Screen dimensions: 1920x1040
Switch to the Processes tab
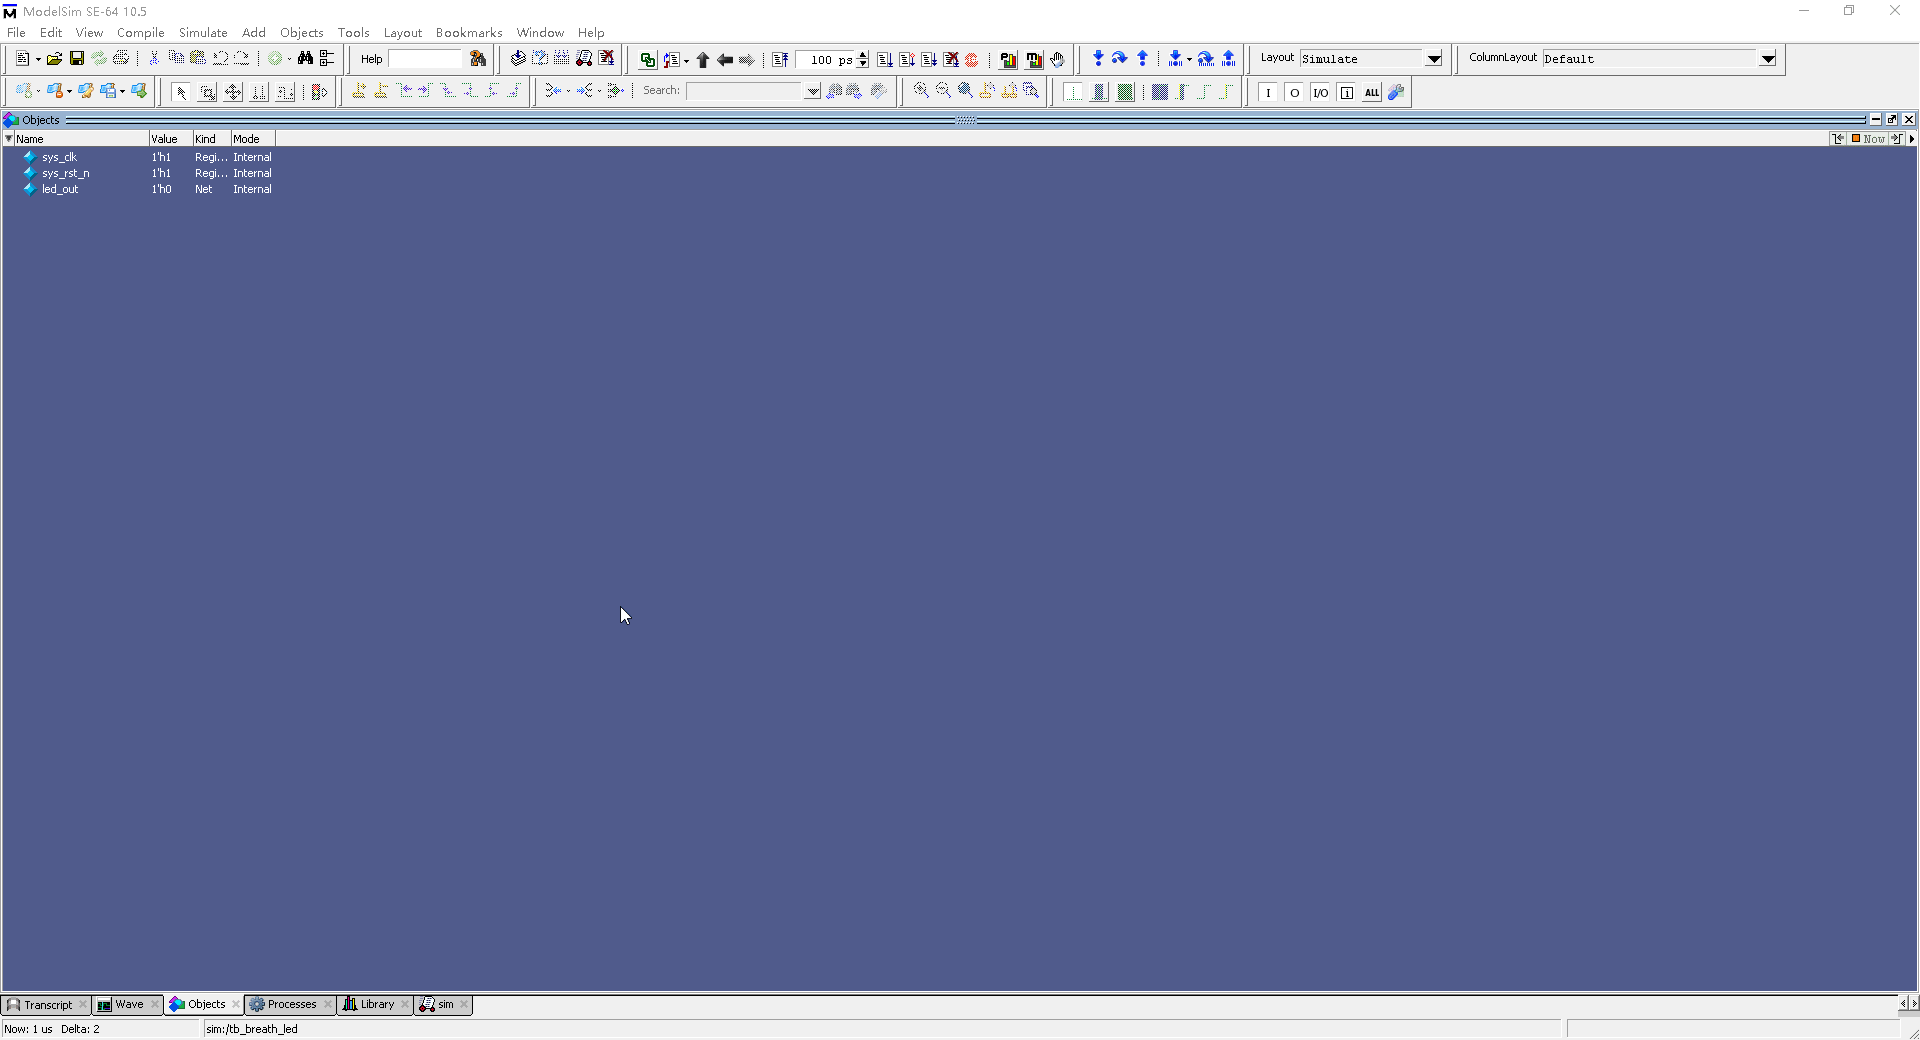coord(290,1004)
